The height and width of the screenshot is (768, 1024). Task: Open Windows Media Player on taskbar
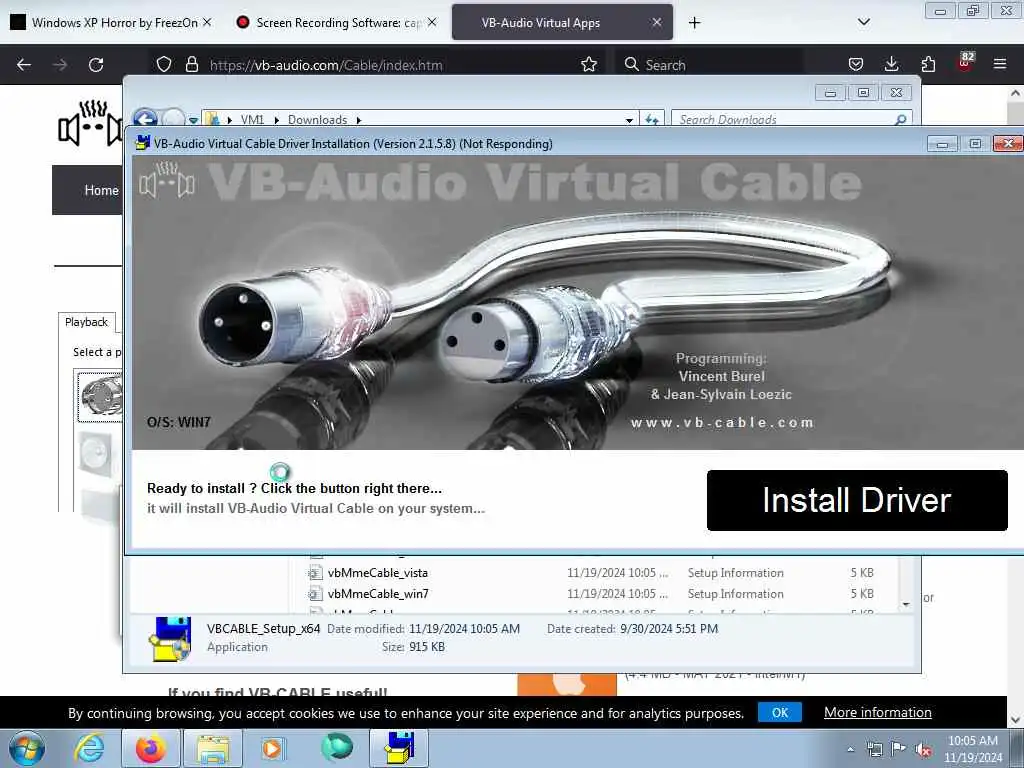[272, 748]
